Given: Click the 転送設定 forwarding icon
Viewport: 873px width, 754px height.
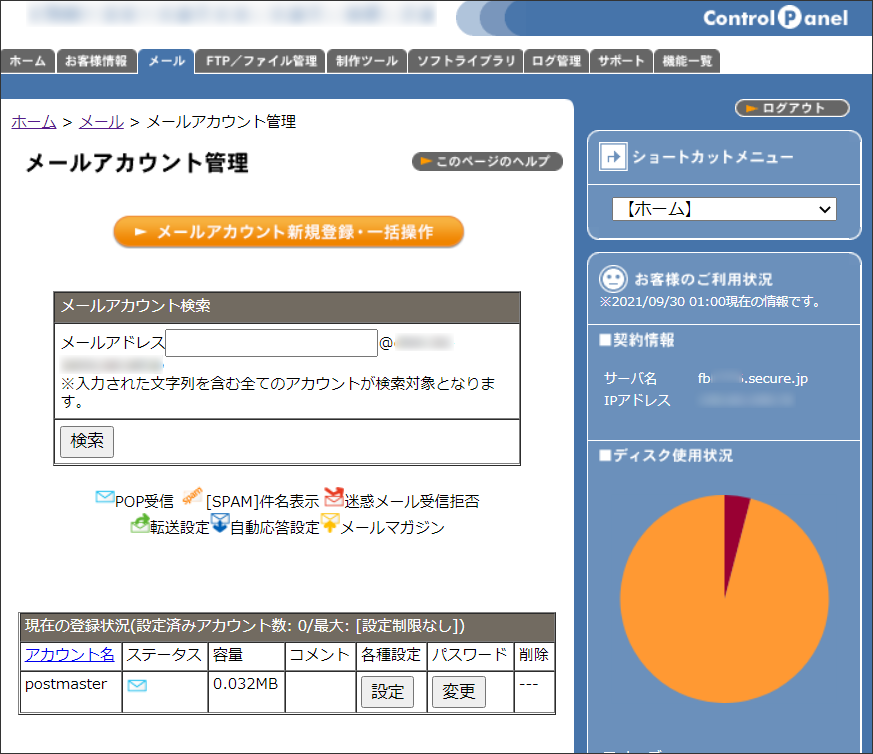Looking at the screenshot, I should (x=140, y=523).
